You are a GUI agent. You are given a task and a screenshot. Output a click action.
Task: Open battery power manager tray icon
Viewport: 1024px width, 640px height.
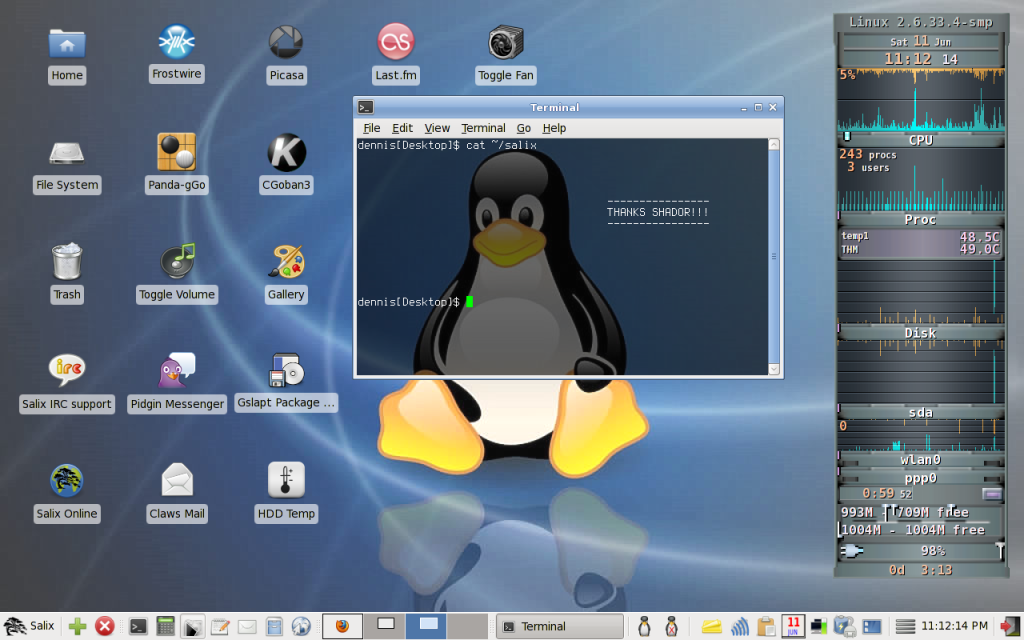(x=844, y=627)
